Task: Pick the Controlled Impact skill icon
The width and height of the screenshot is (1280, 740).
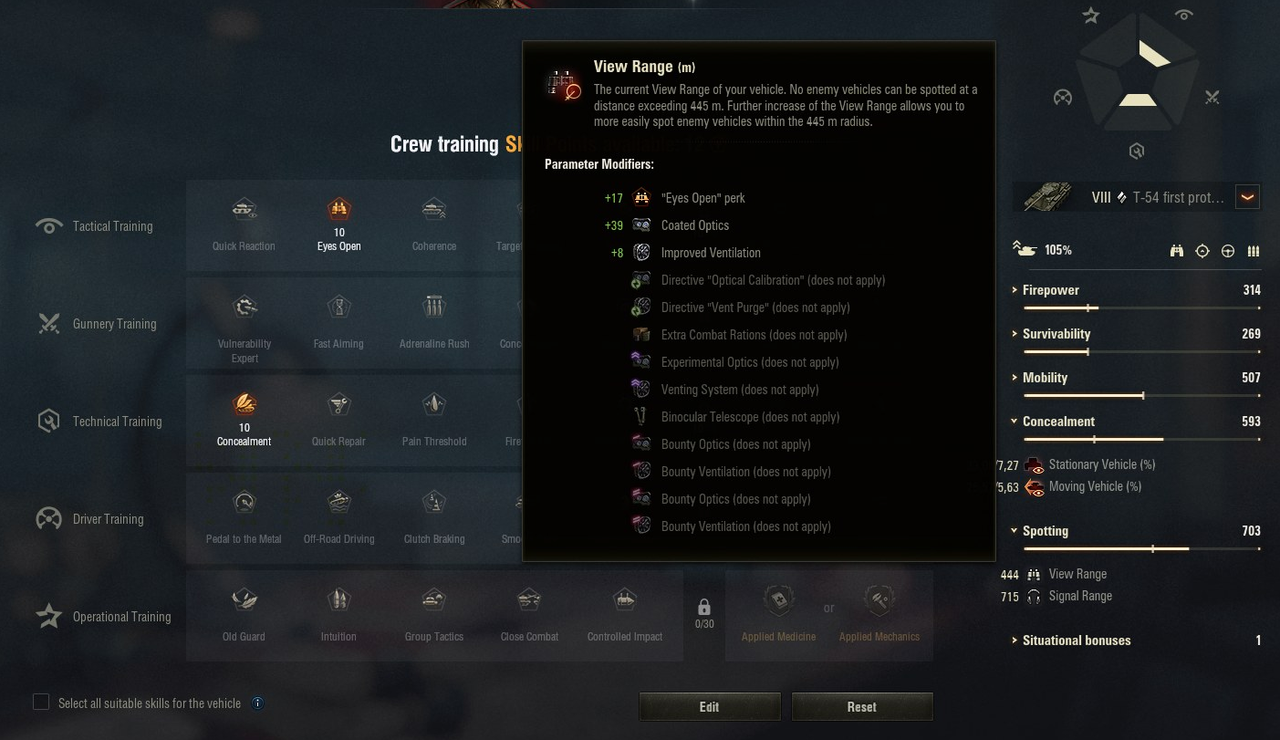Action: coord(625,599)
